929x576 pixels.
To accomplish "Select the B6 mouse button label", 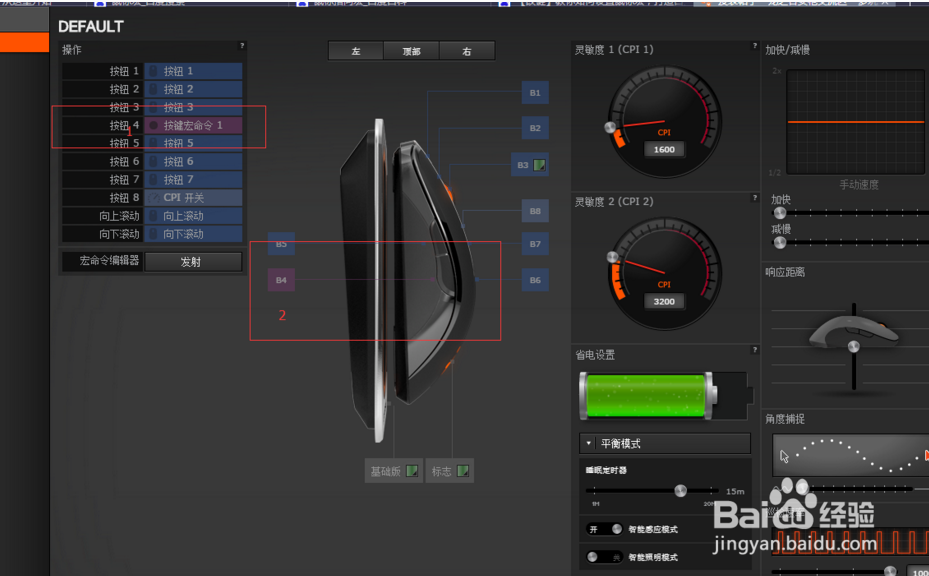I will (535, 280).
